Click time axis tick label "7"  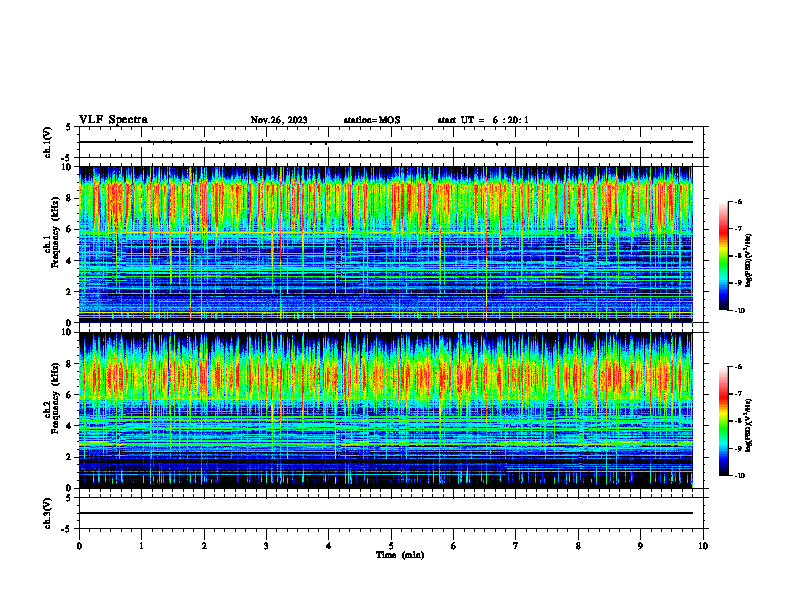(516, 546)
